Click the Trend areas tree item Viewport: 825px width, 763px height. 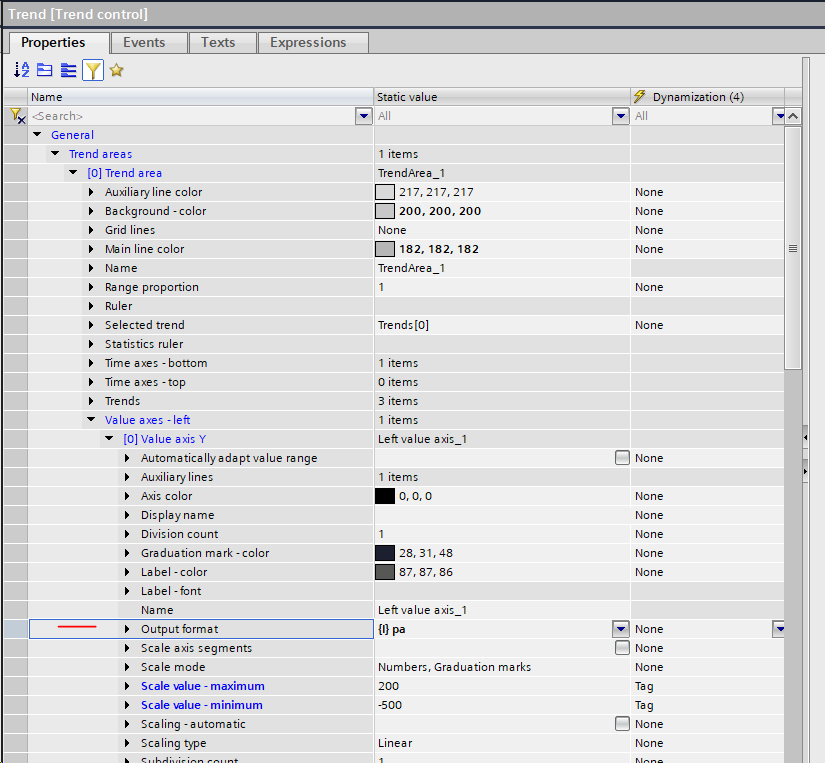(x=100, y=154)
